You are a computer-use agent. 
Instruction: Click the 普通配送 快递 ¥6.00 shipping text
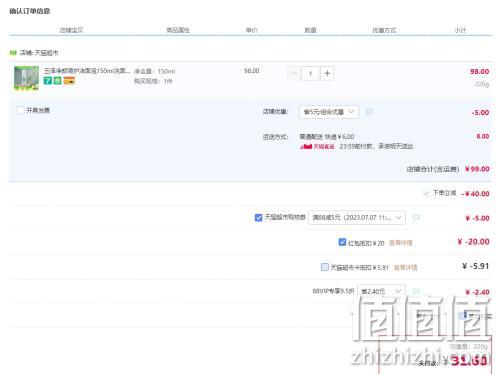click(327, 137)
